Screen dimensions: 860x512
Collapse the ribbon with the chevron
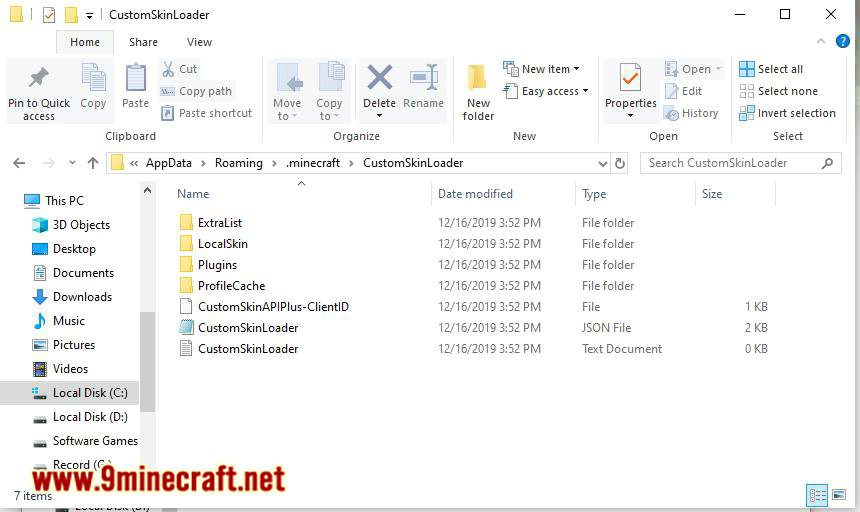(821, 41)
